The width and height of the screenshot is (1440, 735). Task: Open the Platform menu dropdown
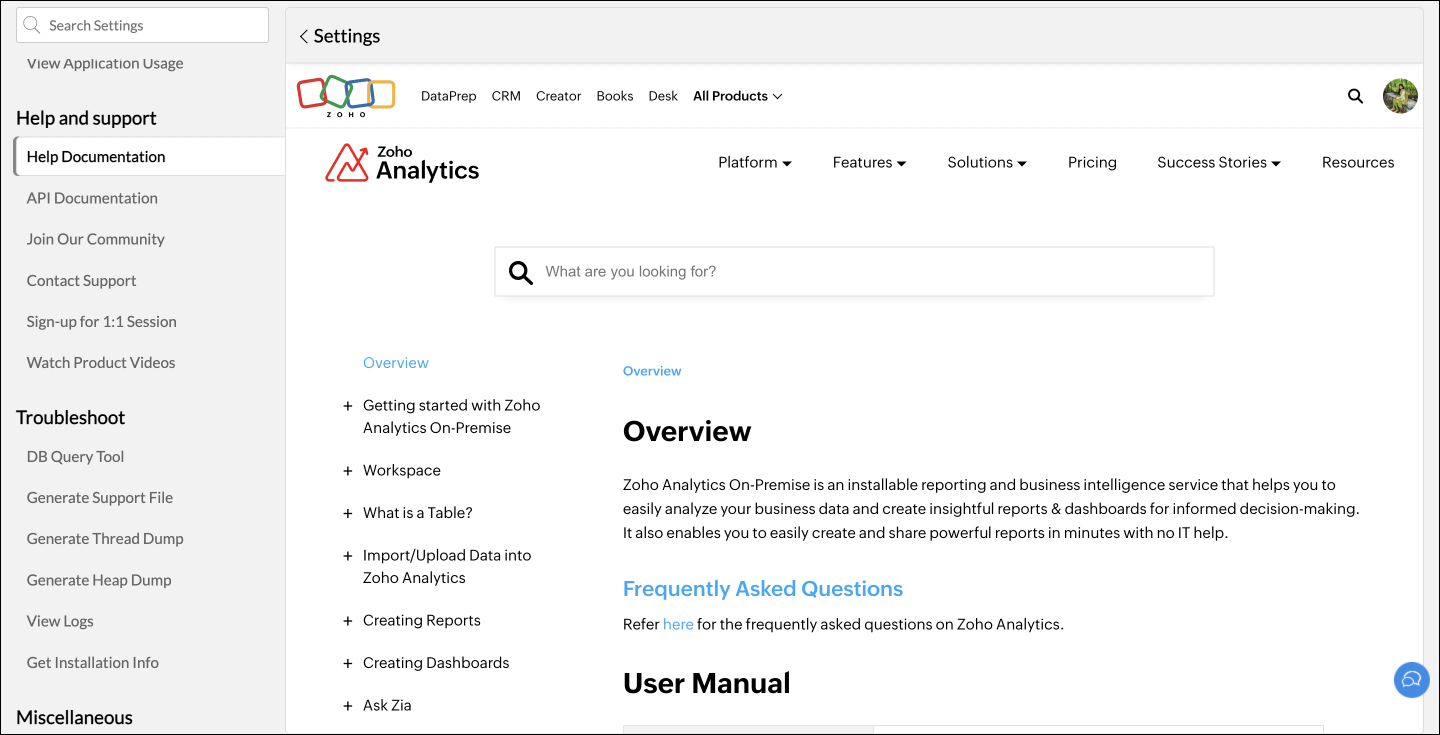pos(755,162)
